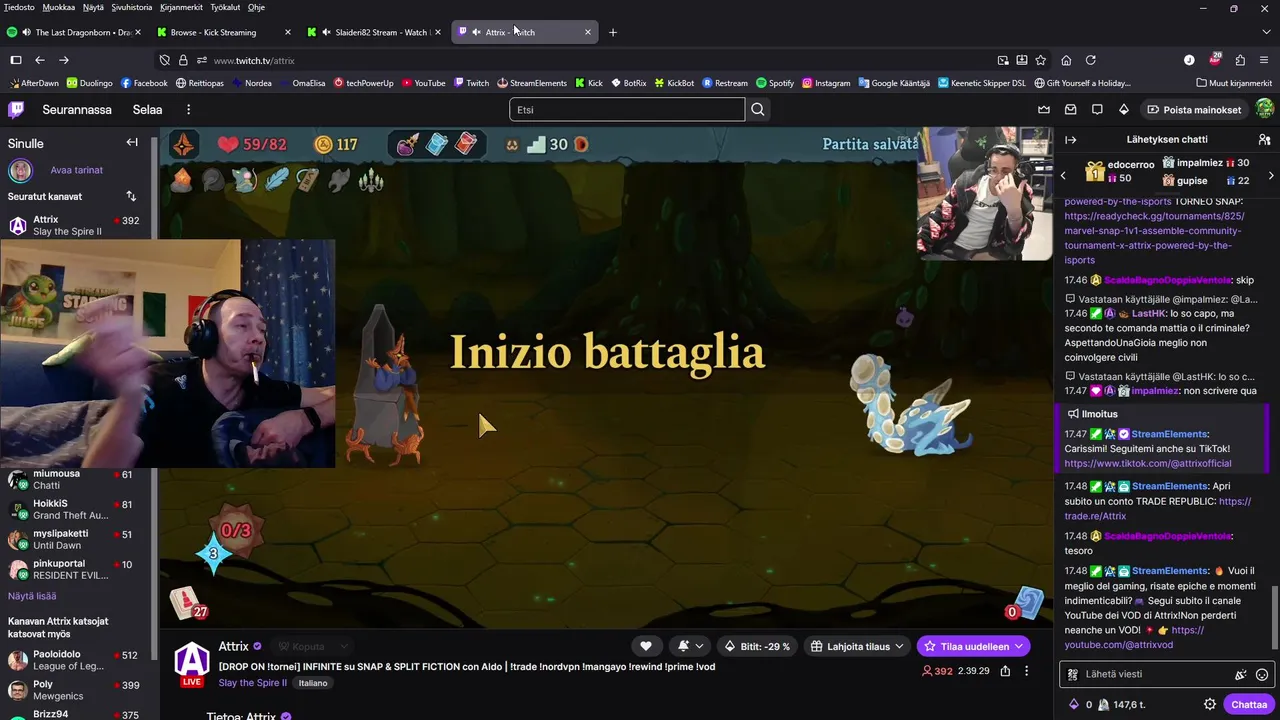
Task: Send message with the Chattaa button
Action: (1249, 704)
